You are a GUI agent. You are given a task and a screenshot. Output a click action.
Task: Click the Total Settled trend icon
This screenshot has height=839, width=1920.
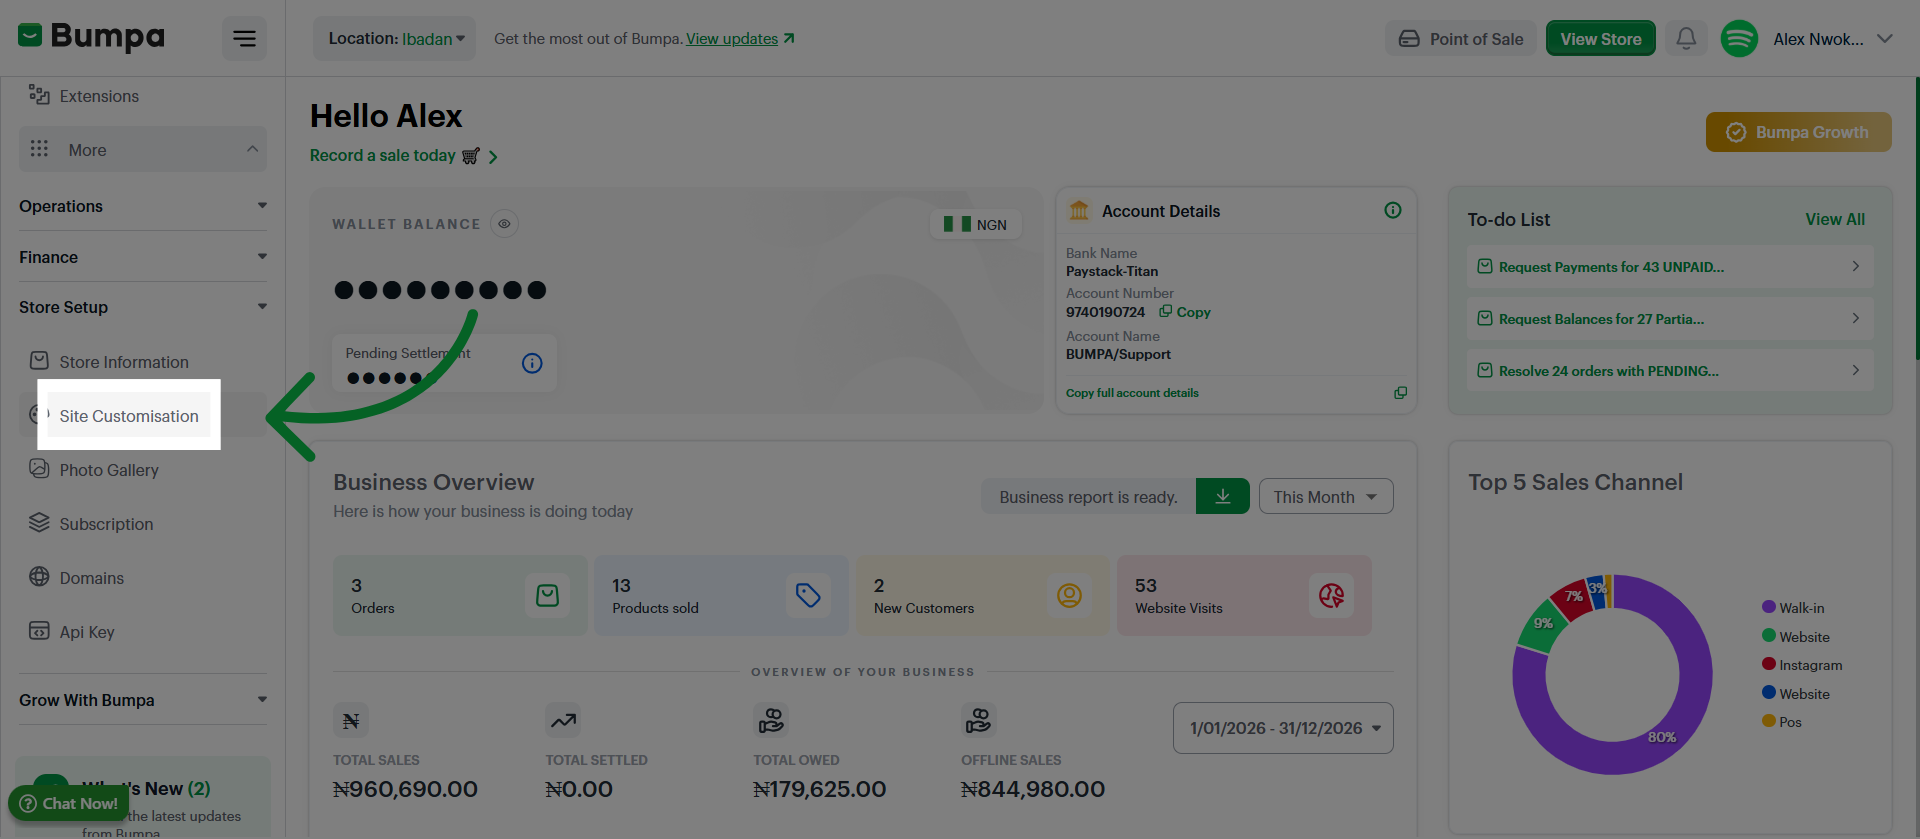(563, 720)
